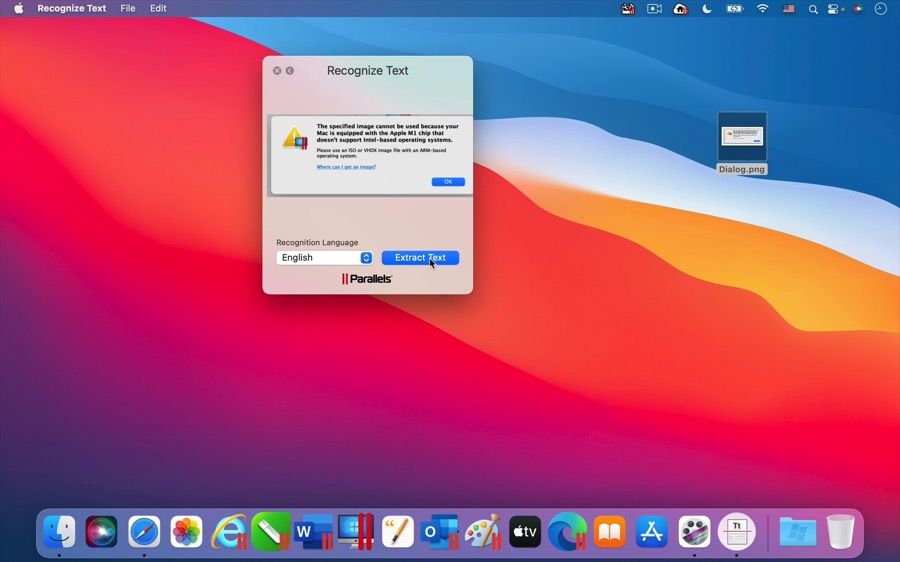The image size is (900, 562).
Task: Click the Extract Text button
Action: tap(420, 258)
